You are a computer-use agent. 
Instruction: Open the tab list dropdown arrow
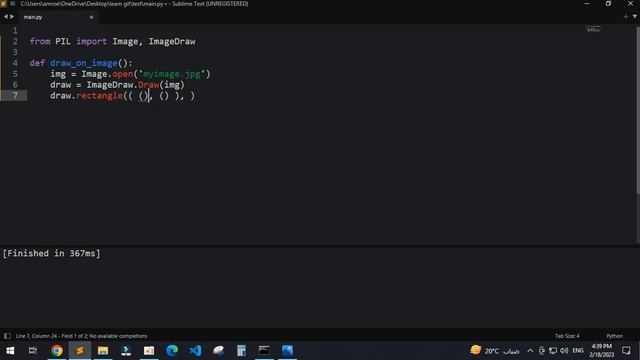635,17
